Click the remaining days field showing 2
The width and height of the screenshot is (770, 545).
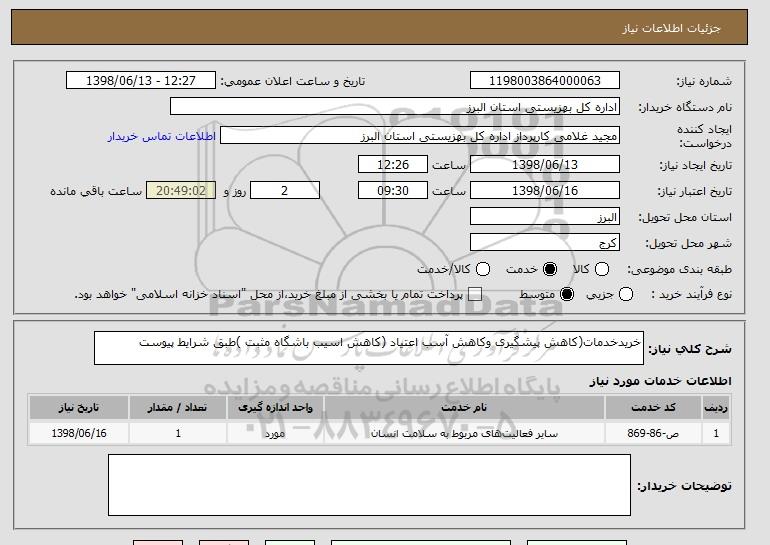tap(285, 191)
